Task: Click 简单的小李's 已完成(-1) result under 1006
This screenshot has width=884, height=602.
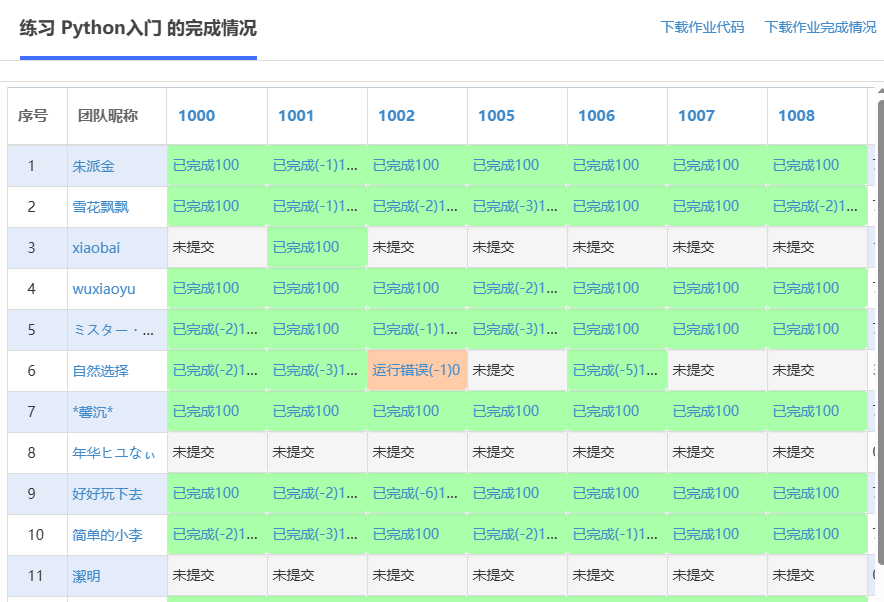Action: [617, 534]
